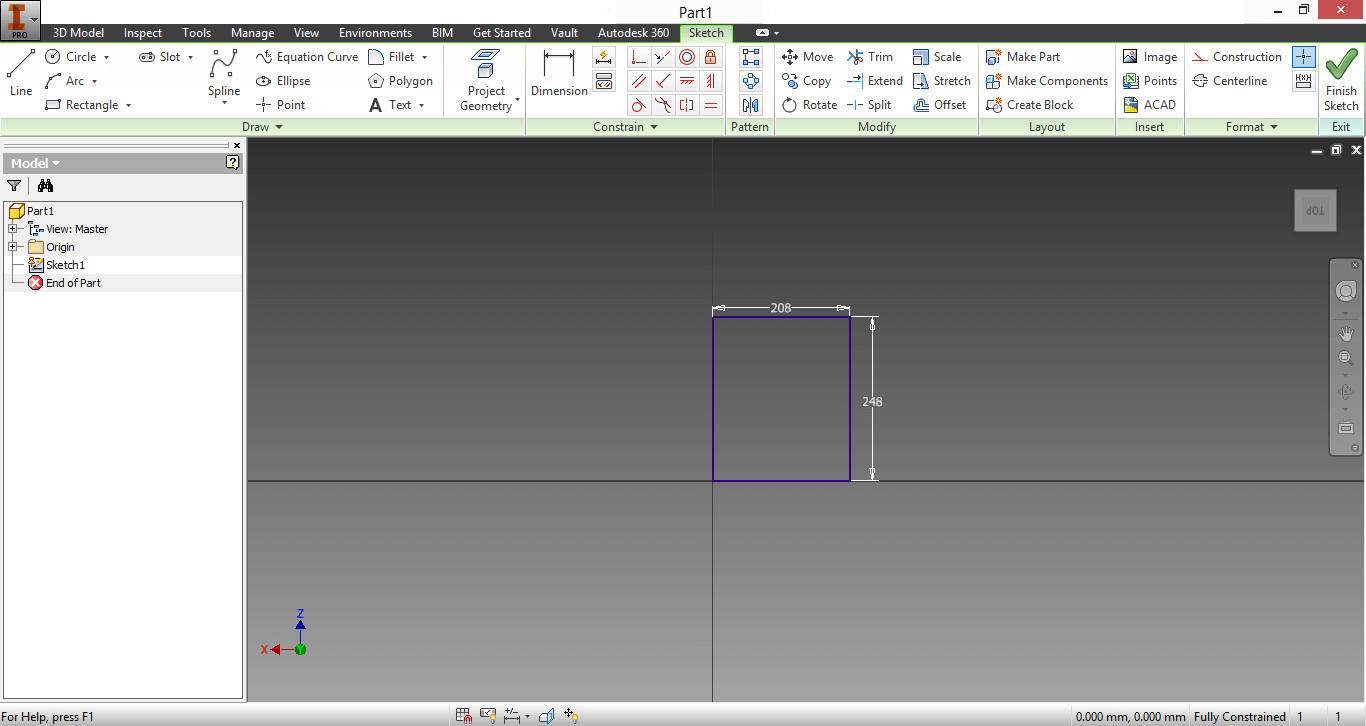Toggle Construction line format
The height and width of the screenshot is (726, 1366).
click(x=1237, y=57)
